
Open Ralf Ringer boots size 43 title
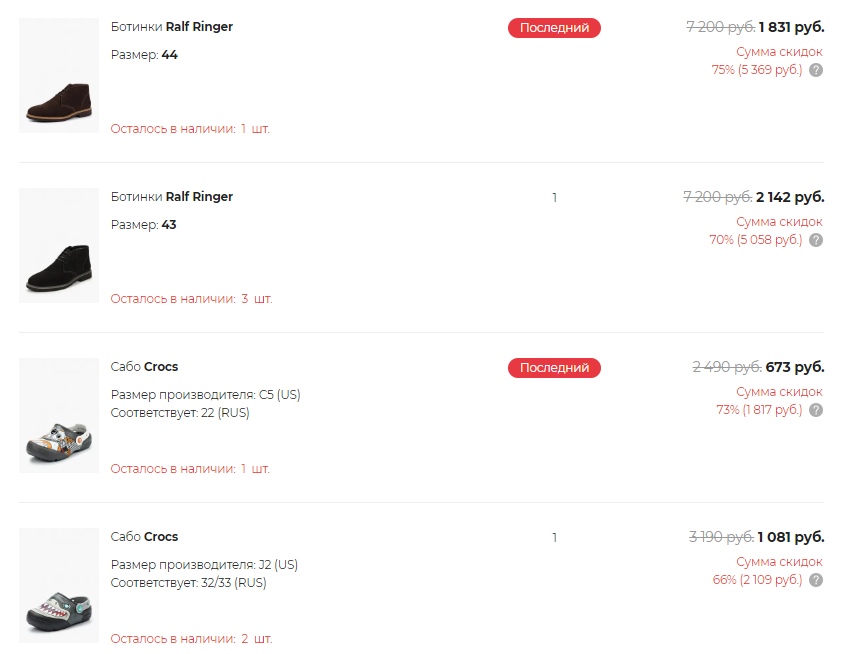pyautogui.click(x=172, y=197)
